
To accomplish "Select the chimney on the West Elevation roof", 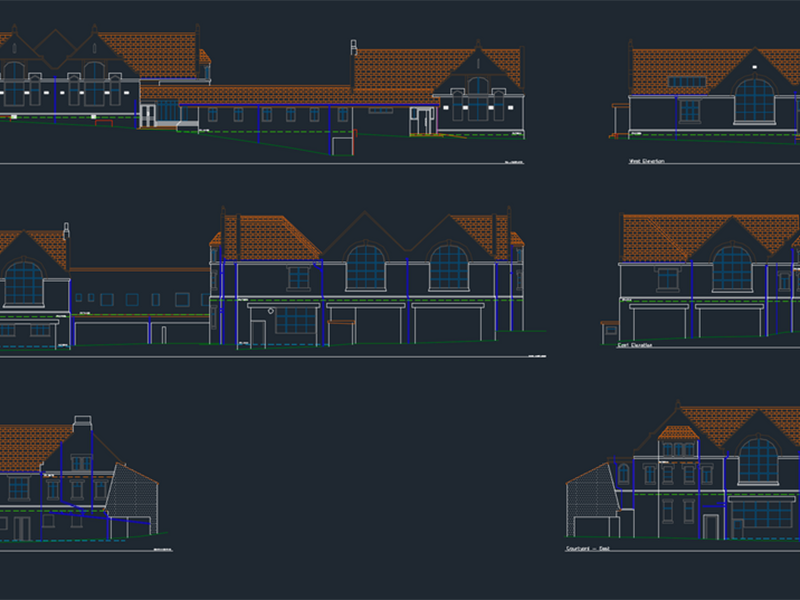I will [x=631, y=45].
